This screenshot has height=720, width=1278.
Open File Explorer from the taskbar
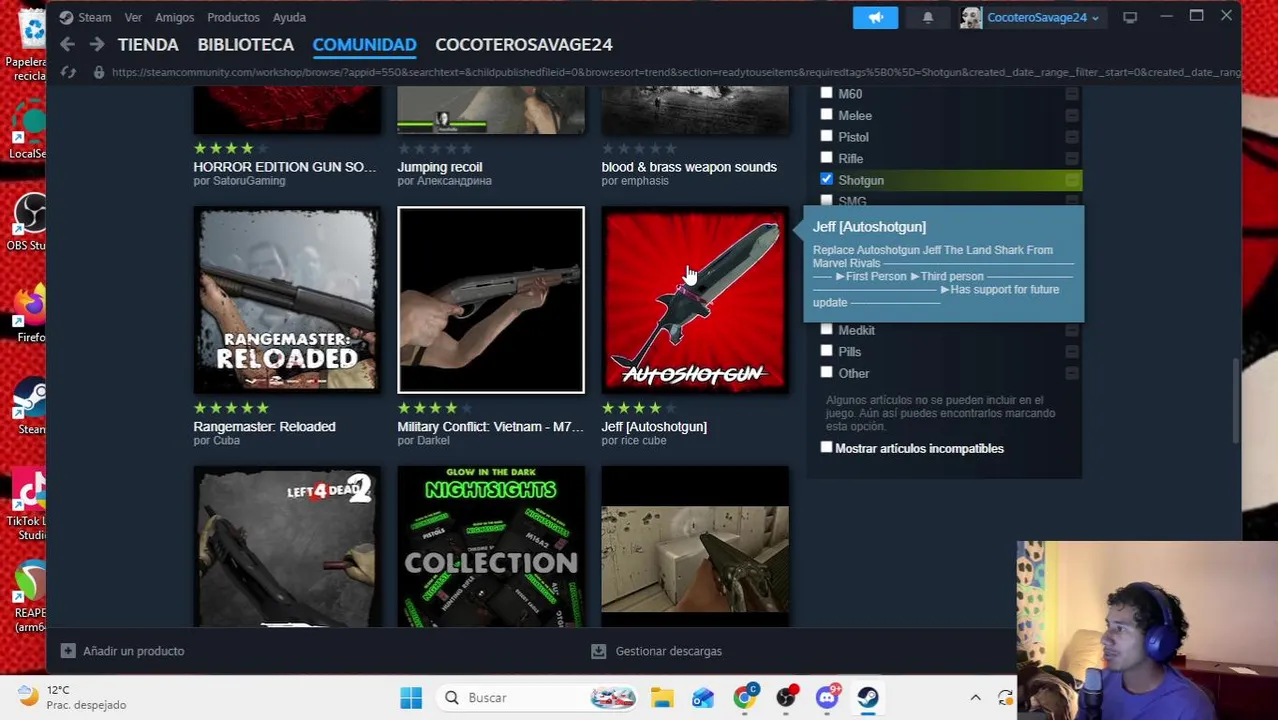(x=662, y=698)
